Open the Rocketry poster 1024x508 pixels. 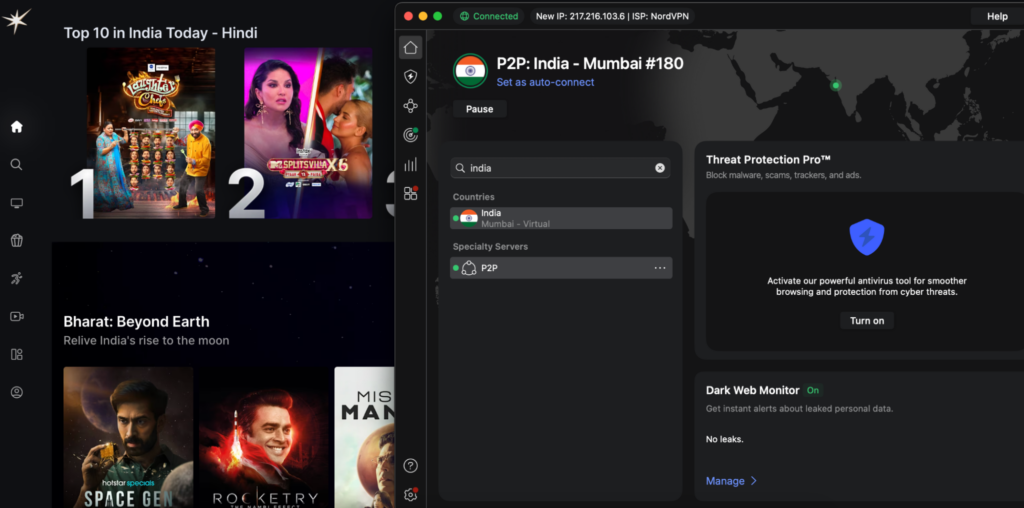[264, 437]
